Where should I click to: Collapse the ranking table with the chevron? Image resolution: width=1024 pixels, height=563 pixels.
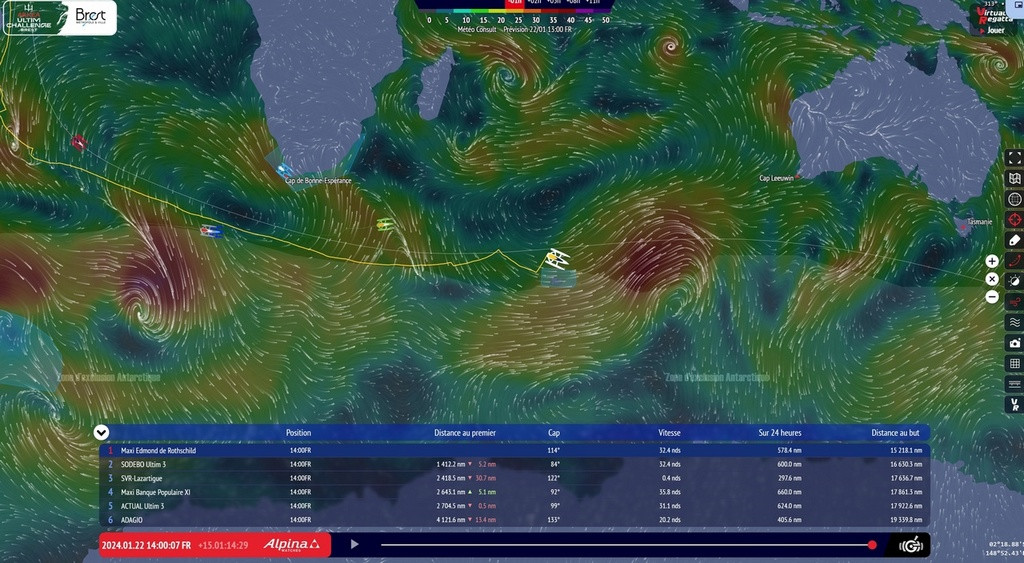click(101, 432)
